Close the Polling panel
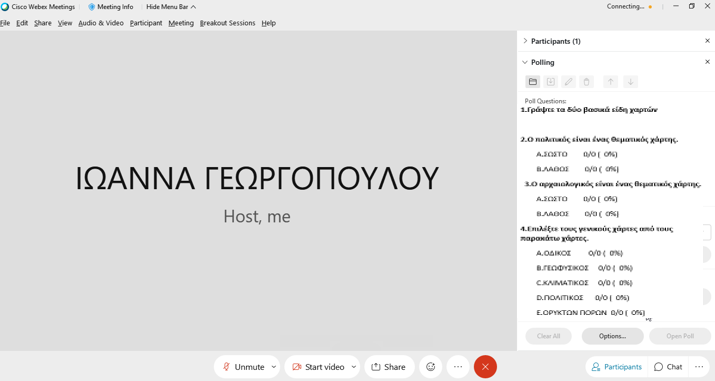Screen dimensions: 715x381 click(x=707, y=62)
